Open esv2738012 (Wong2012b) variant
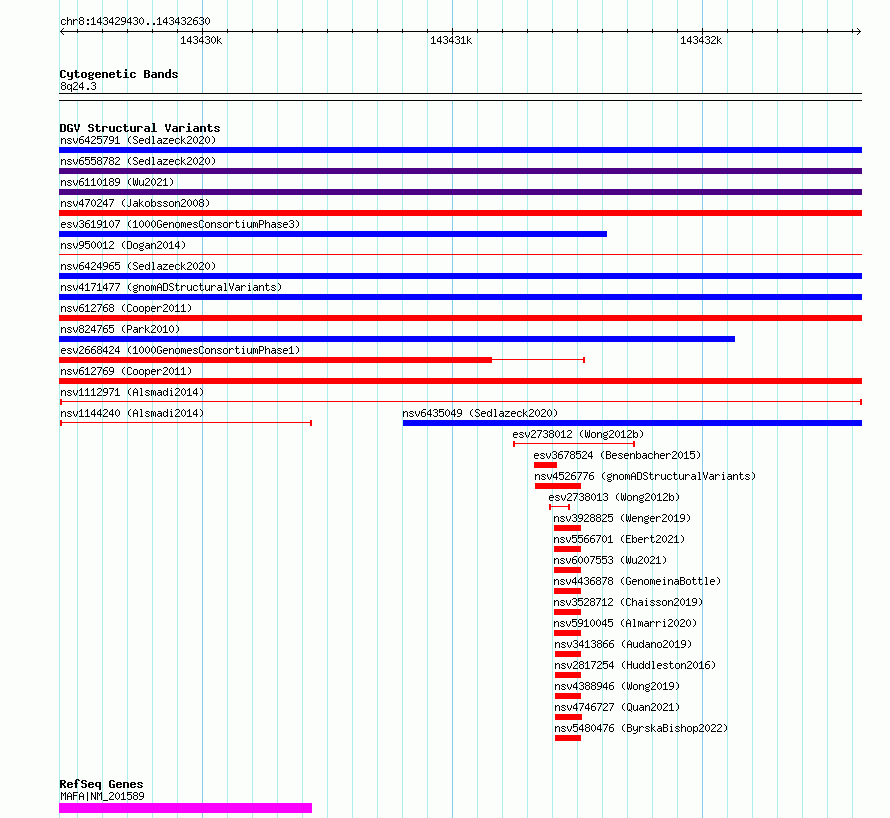890x818 pixels. 578,434
